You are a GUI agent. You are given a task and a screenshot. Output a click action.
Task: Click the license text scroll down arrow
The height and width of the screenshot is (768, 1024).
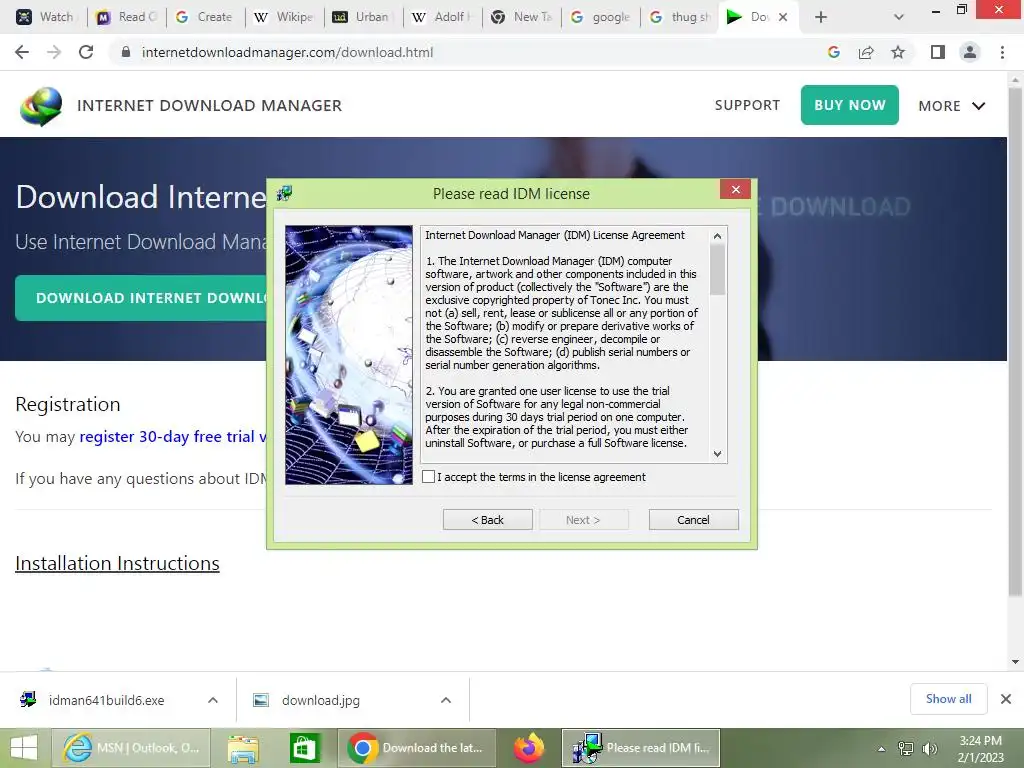(x=717, y=454)
